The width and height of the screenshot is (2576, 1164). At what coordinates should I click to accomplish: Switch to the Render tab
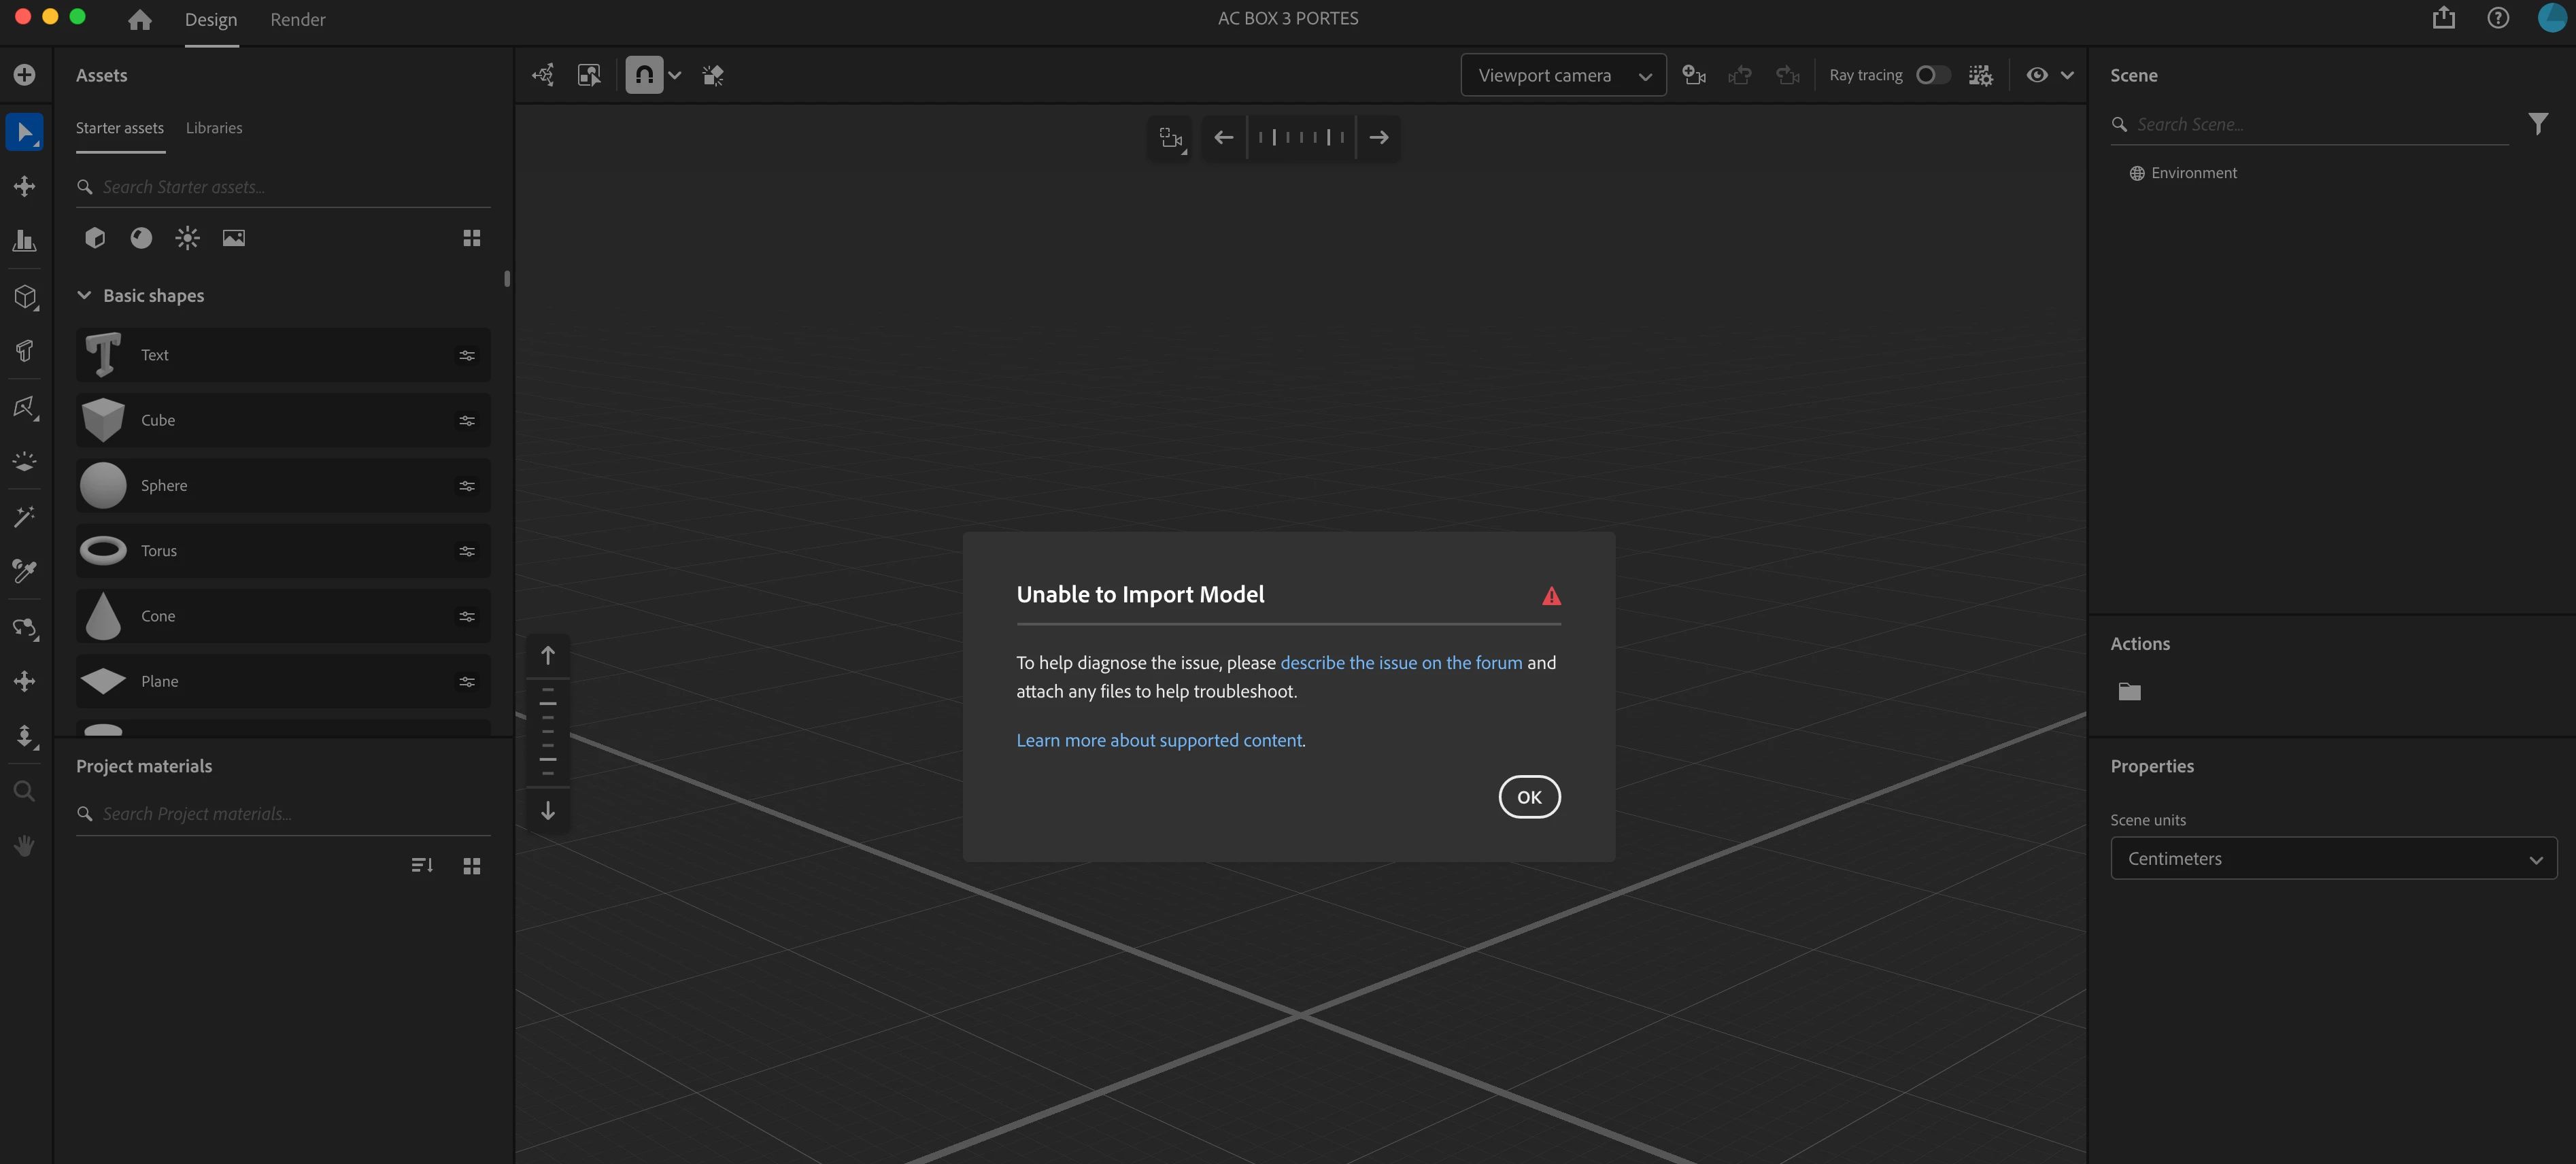(297, 20)
